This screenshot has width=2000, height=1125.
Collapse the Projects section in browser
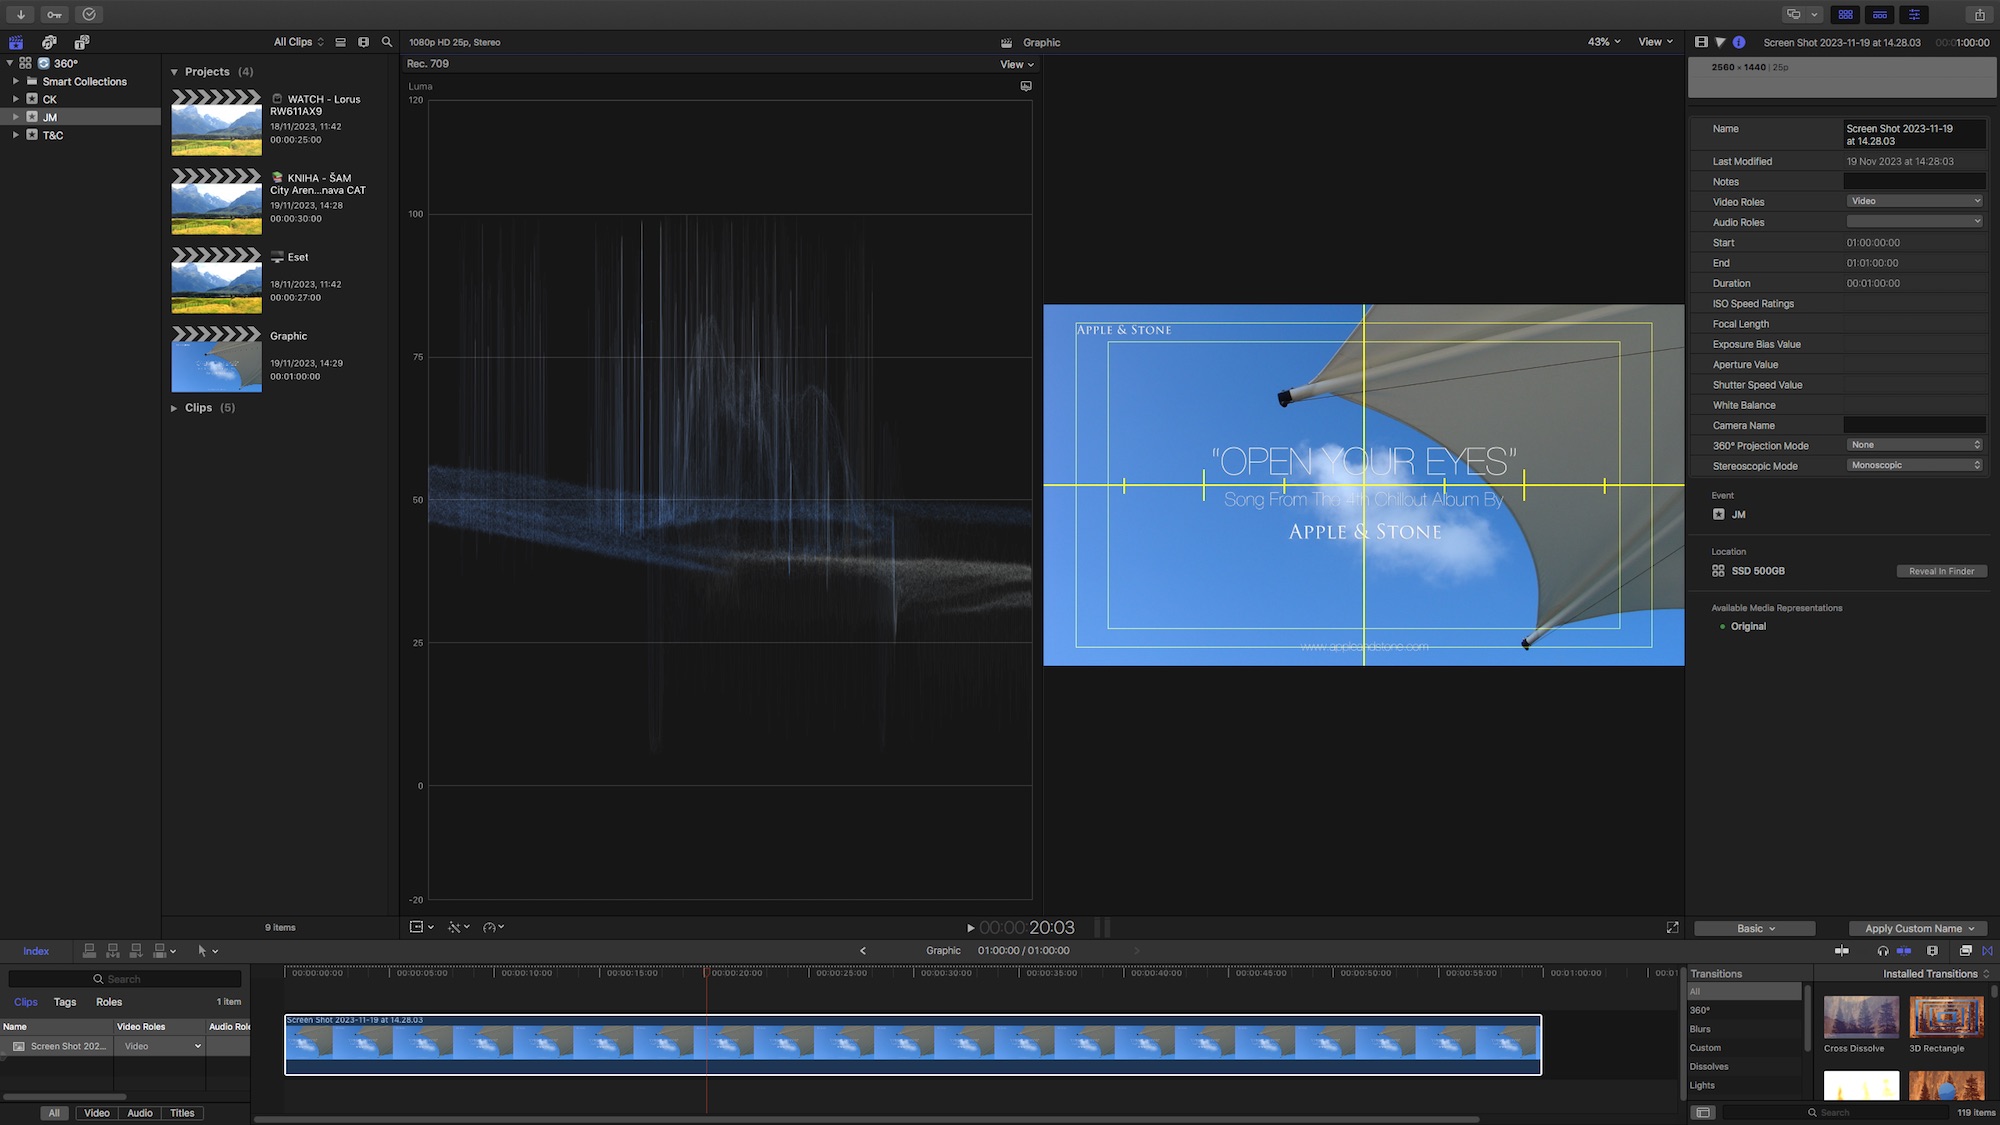(x=174, y=72)
